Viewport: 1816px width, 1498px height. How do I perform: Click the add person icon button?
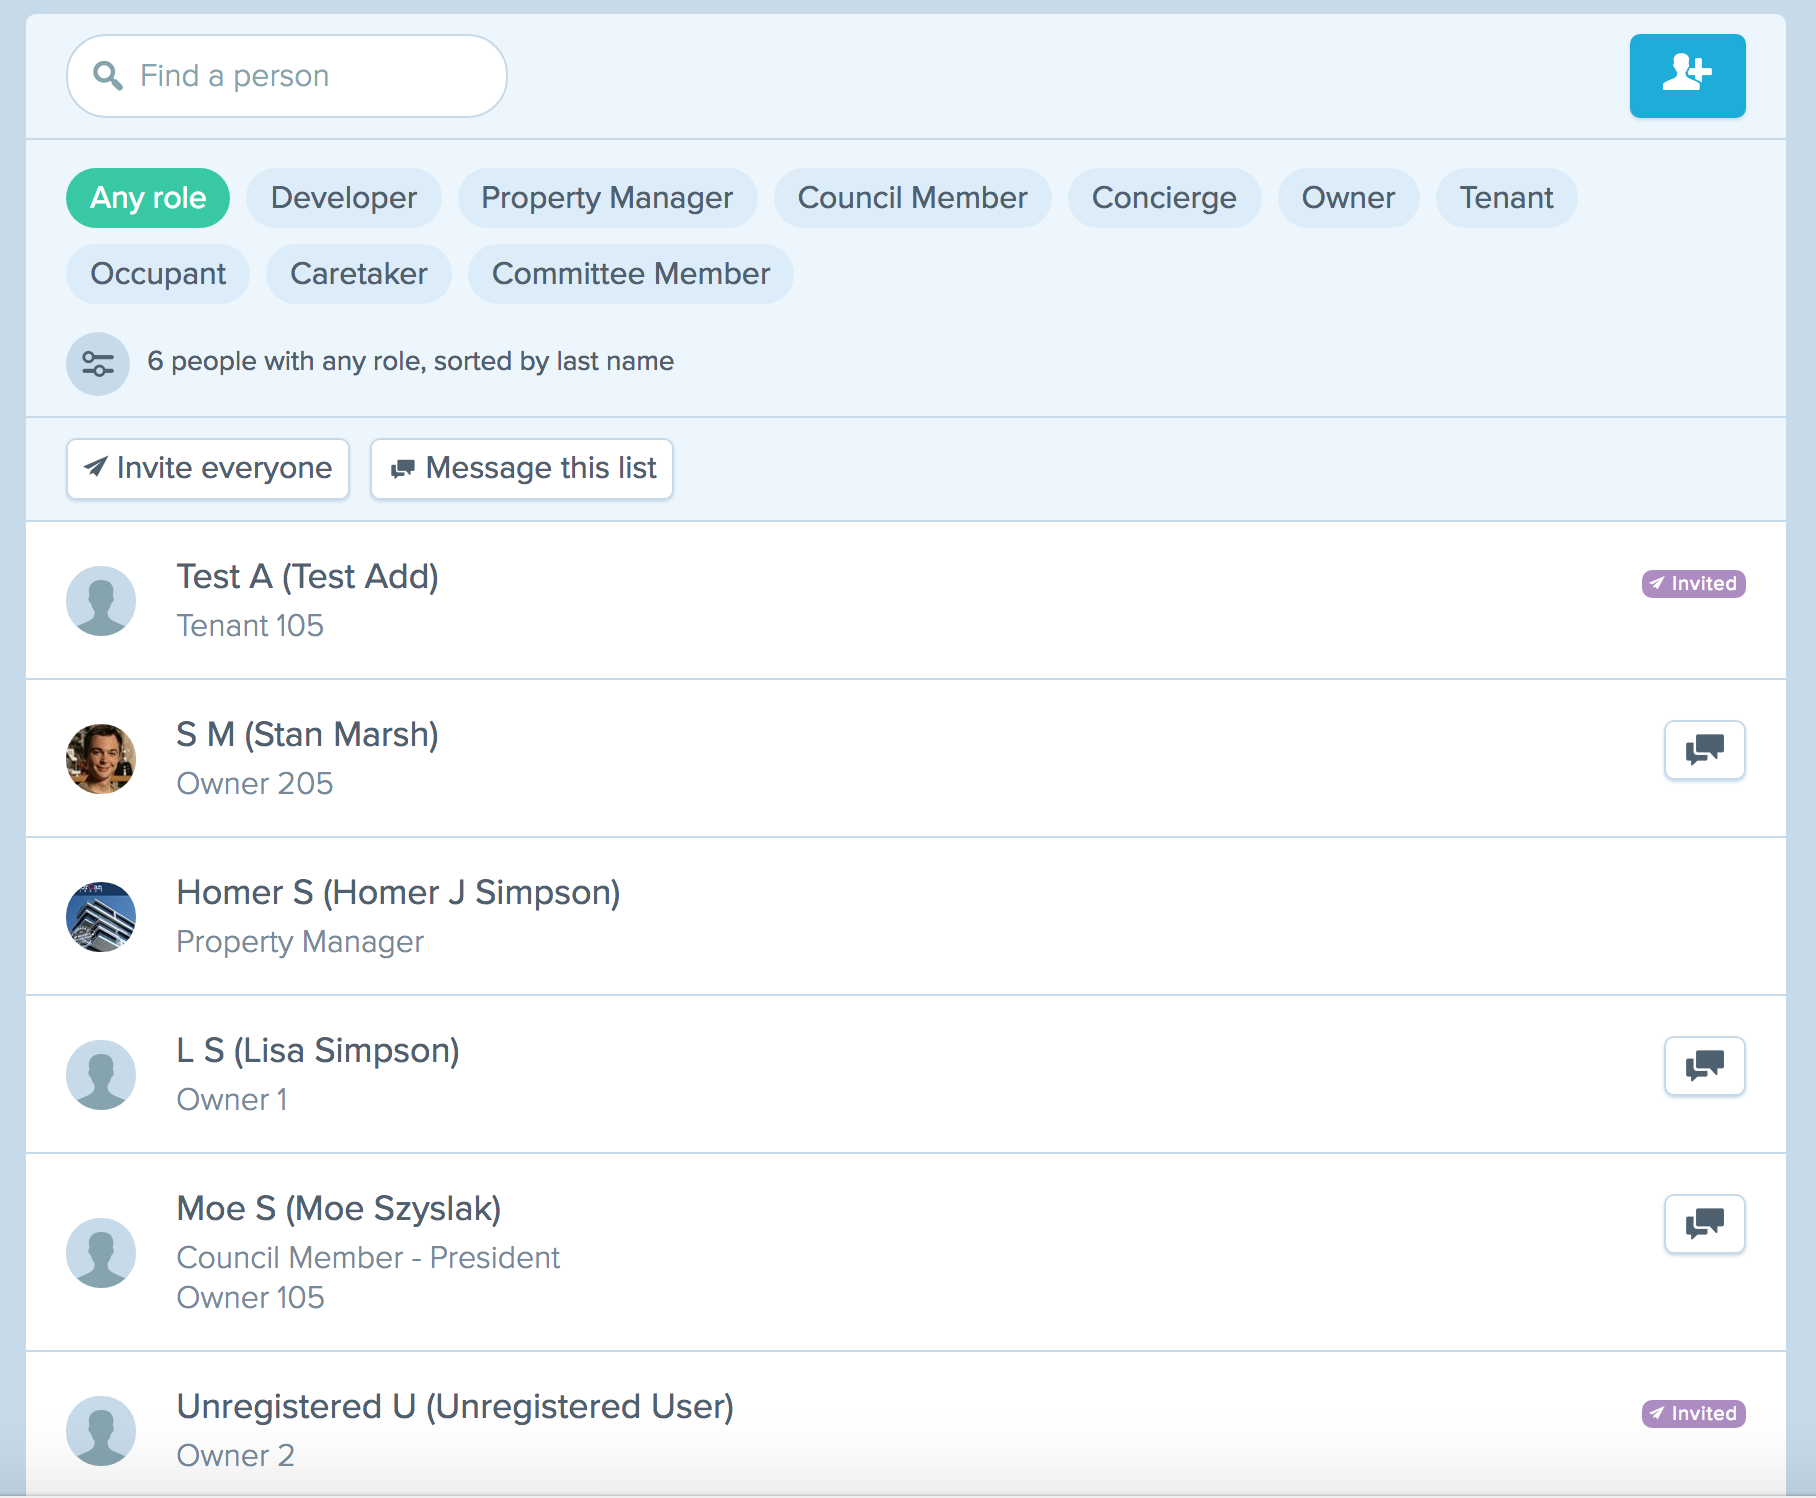point(1686,76)
